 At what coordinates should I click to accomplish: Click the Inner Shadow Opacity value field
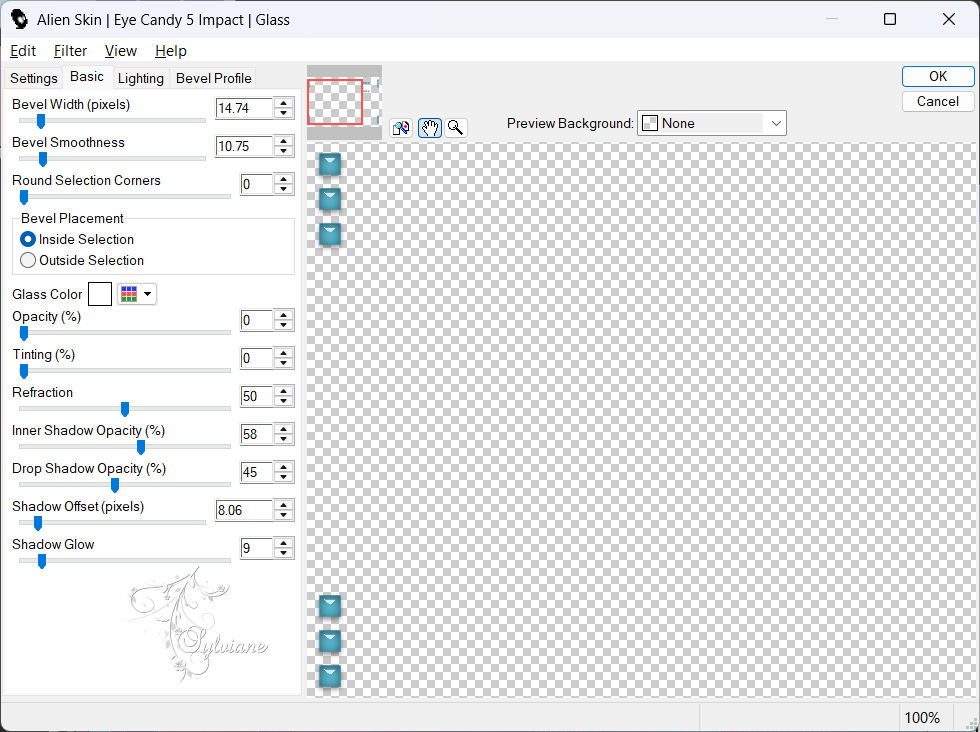(257, 434)
